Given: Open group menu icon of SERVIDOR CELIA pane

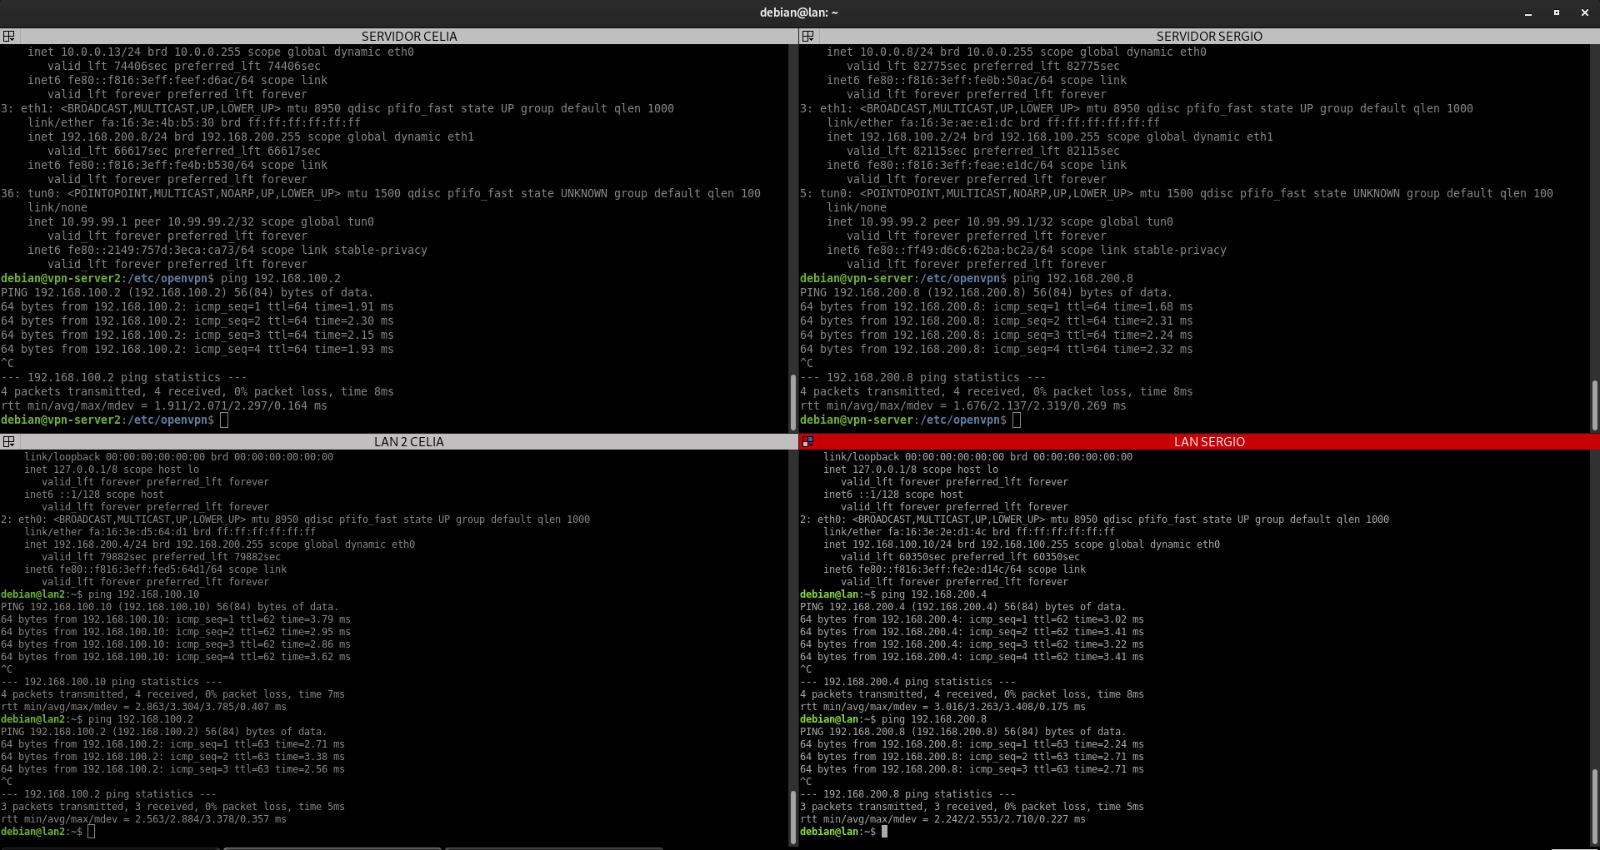Looking at the screenshot, I should point(8,36).
